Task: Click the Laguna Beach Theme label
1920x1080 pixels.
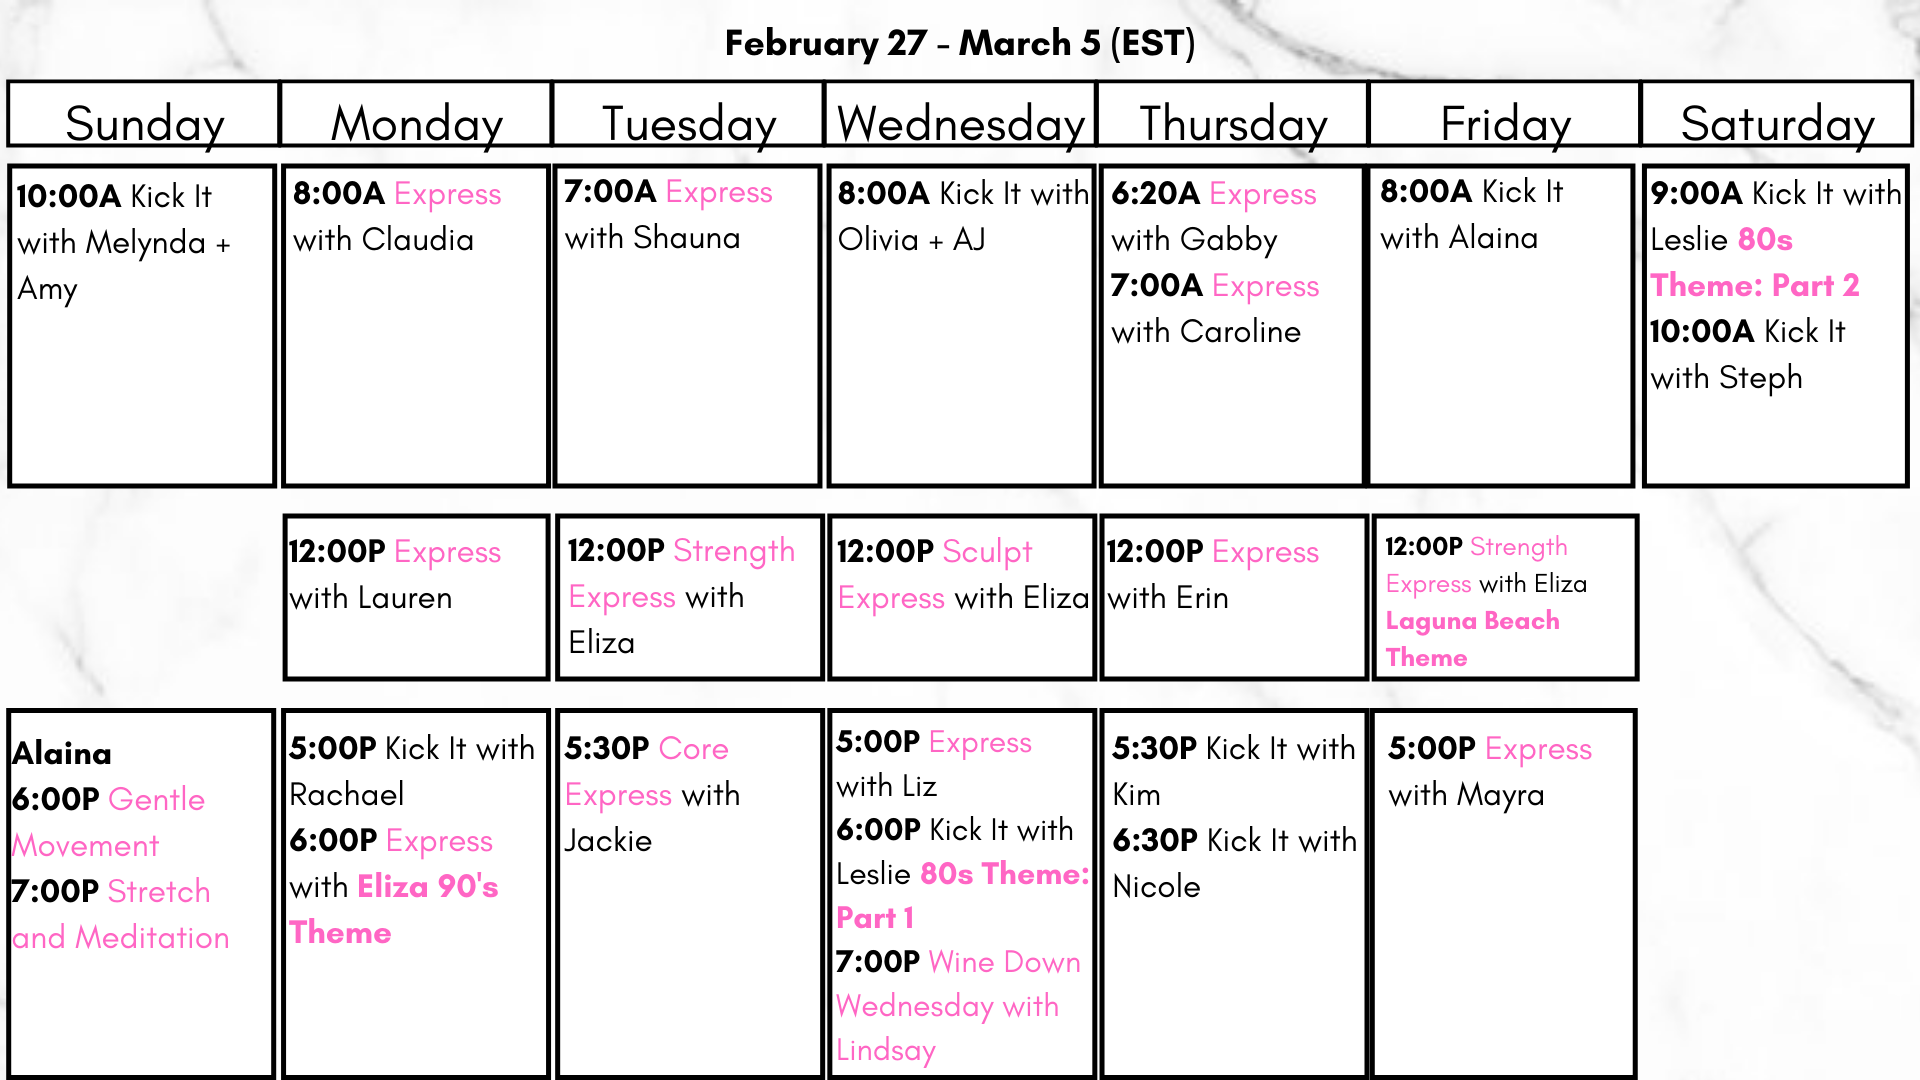Action: (x=1472, y=639)
